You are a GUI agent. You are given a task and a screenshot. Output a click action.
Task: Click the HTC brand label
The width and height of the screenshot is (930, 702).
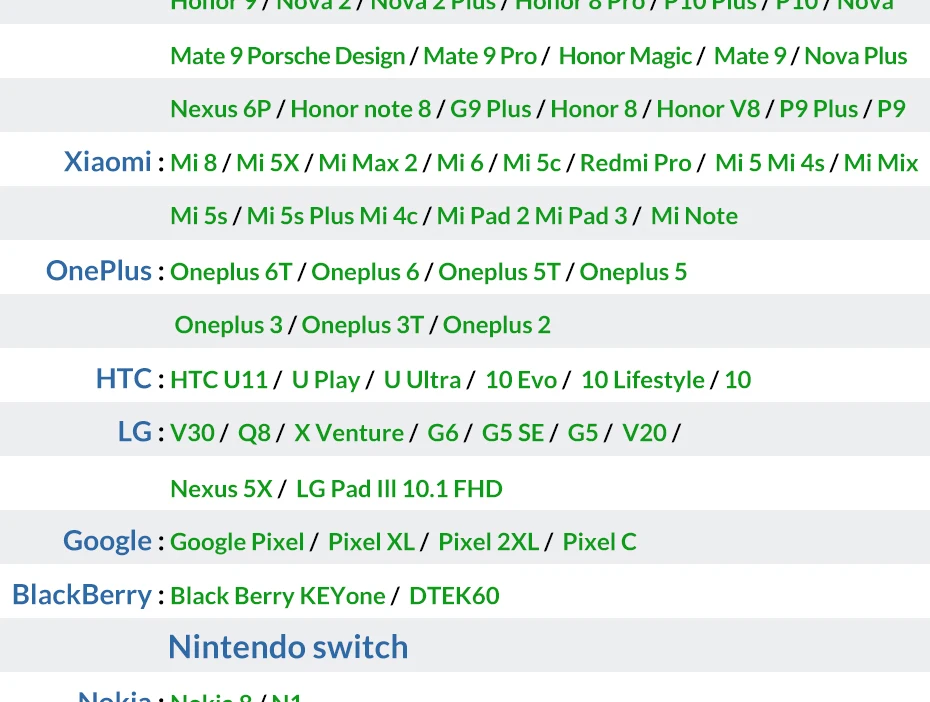[x=124, y=378]
